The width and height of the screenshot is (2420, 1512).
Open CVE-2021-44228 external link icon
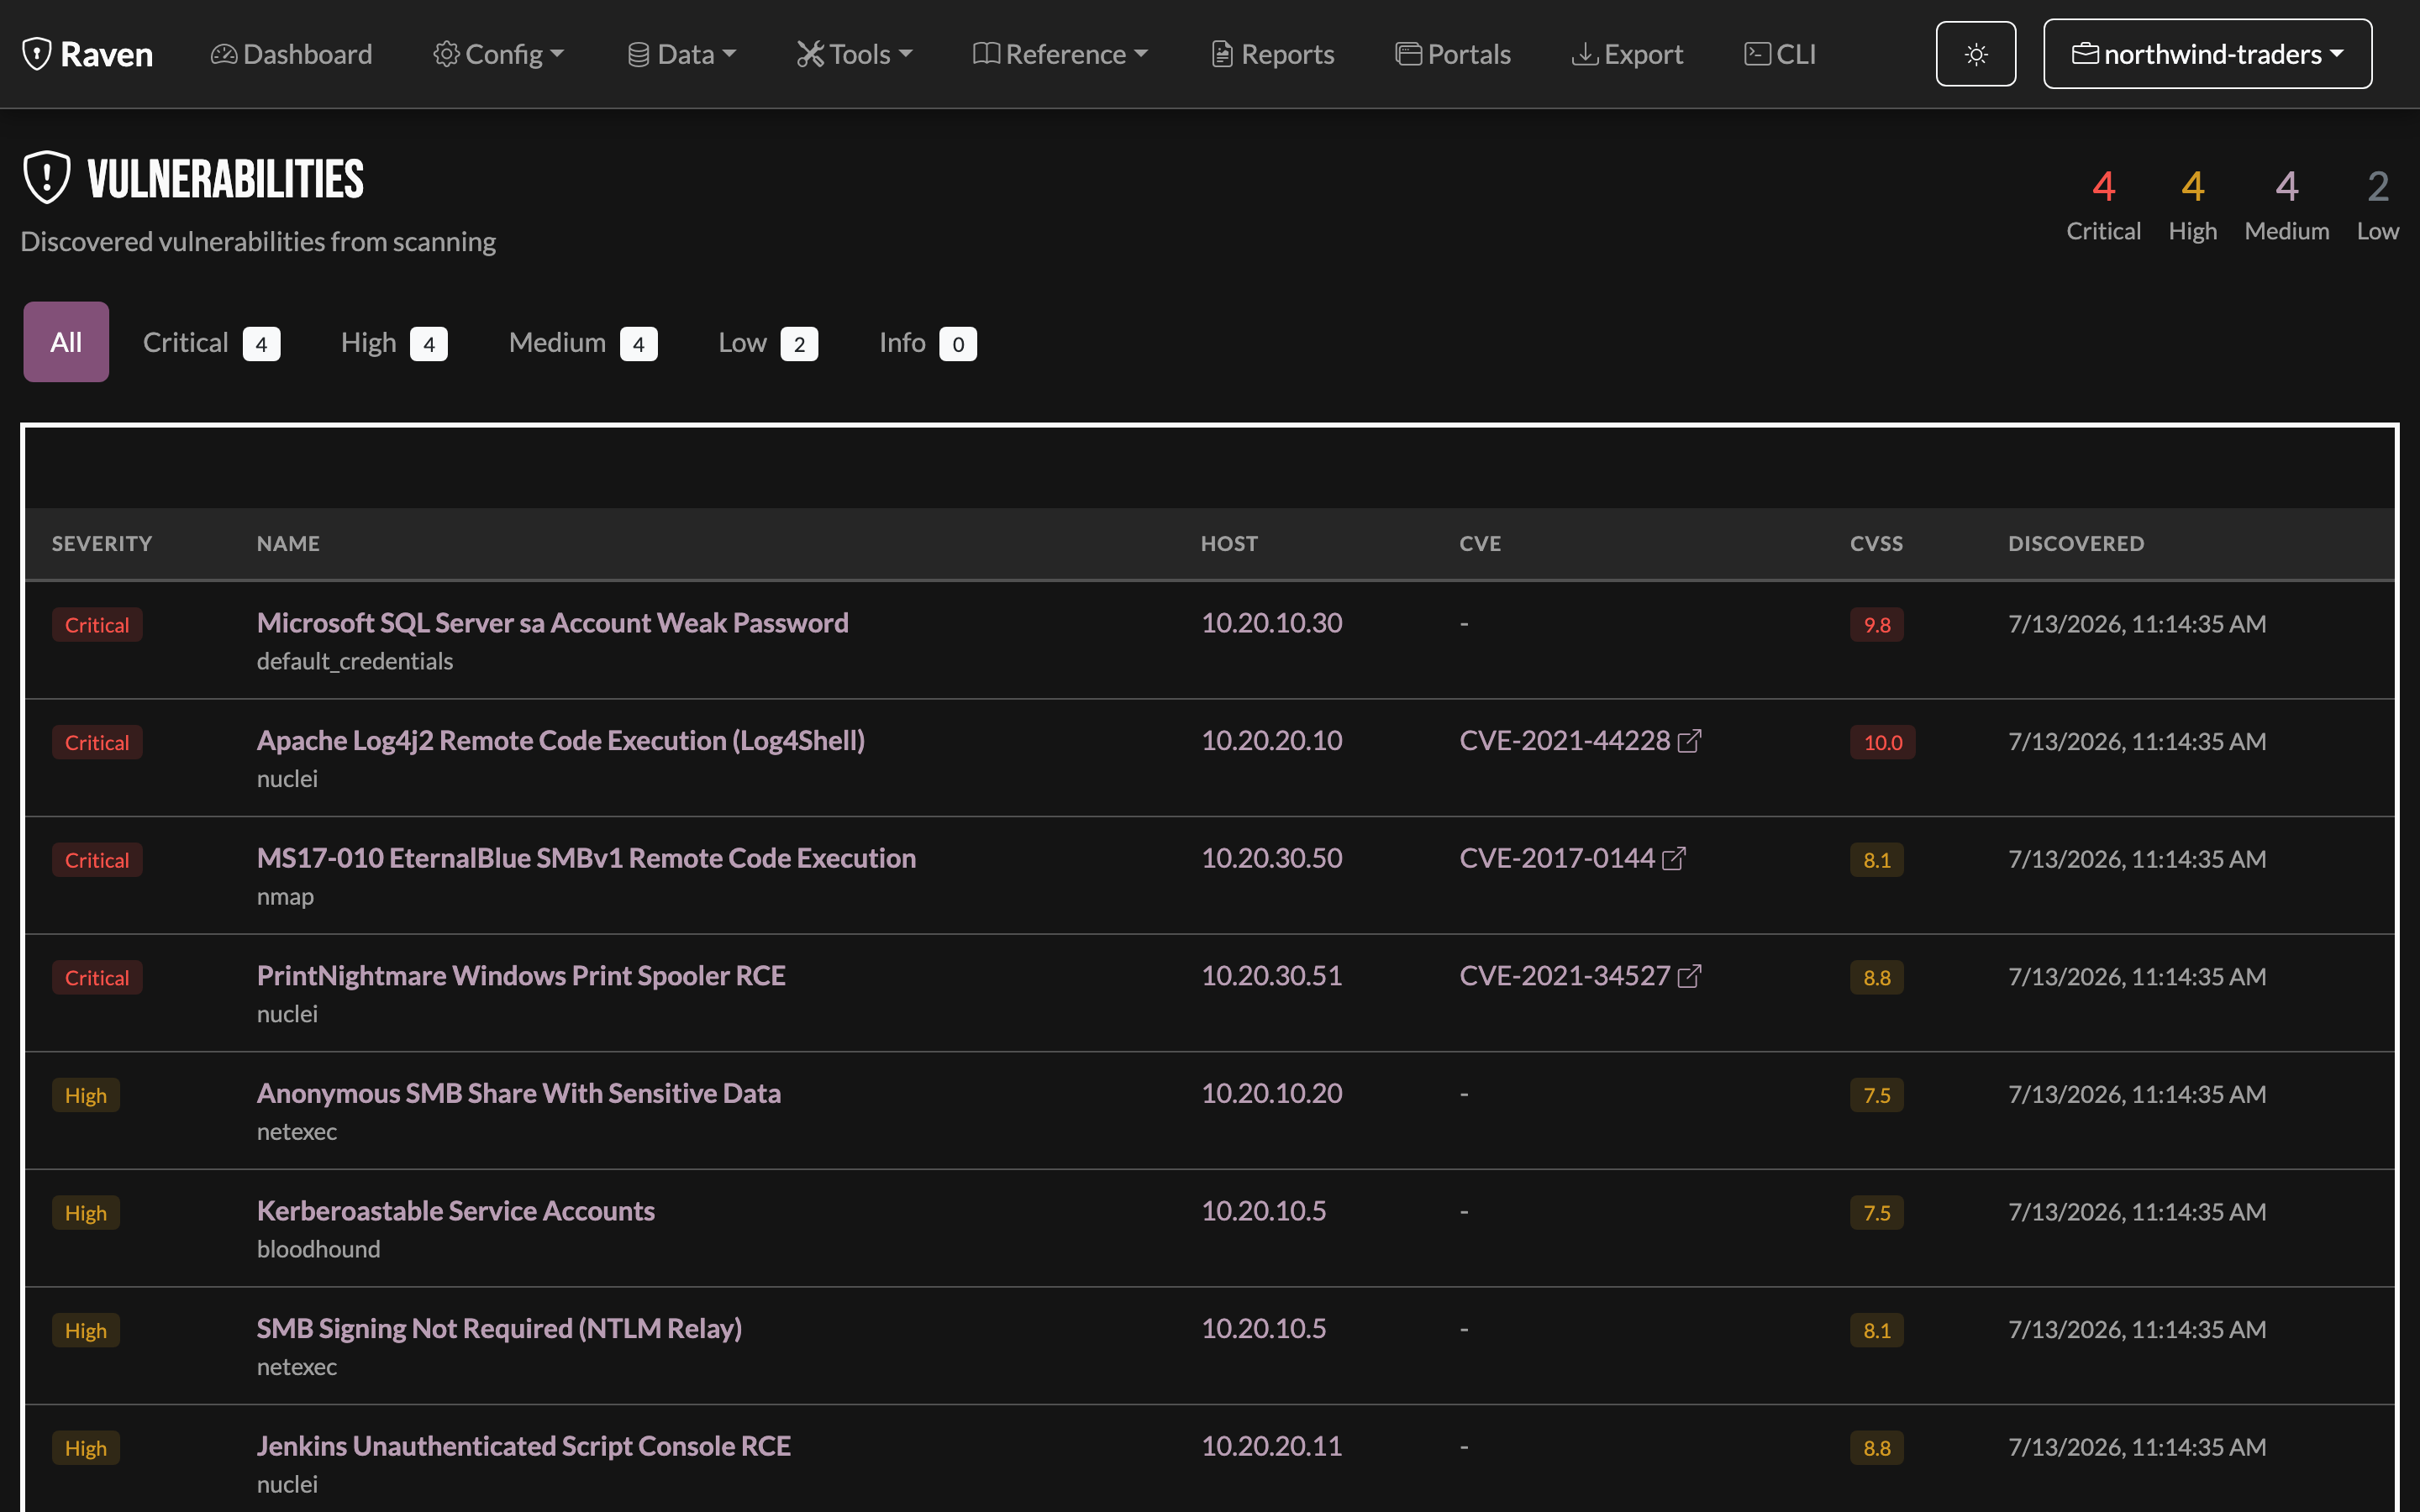point(1689,741)
